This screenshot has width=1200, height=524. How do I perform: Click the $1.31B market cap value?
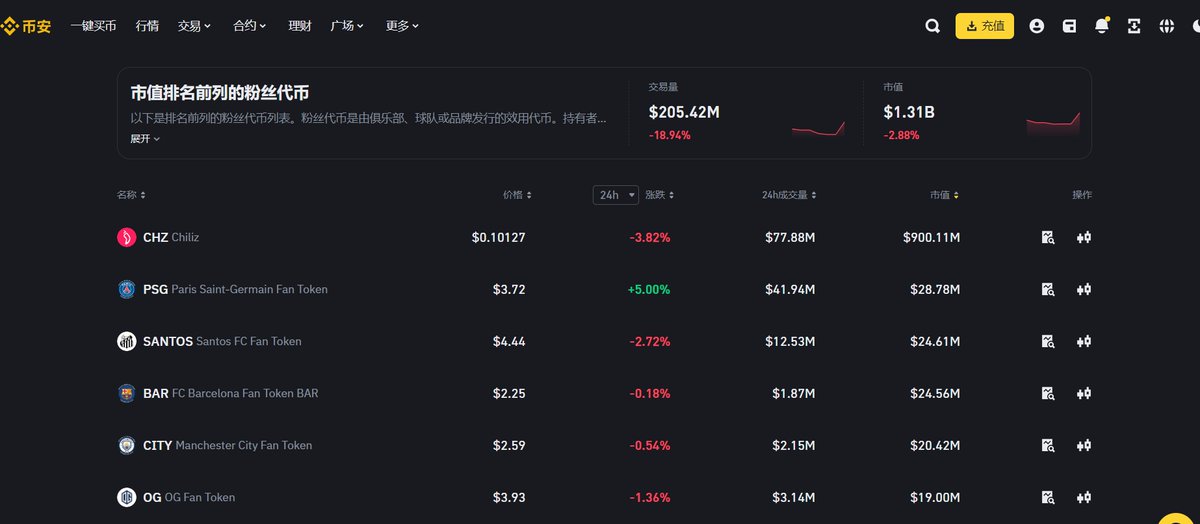909,112
